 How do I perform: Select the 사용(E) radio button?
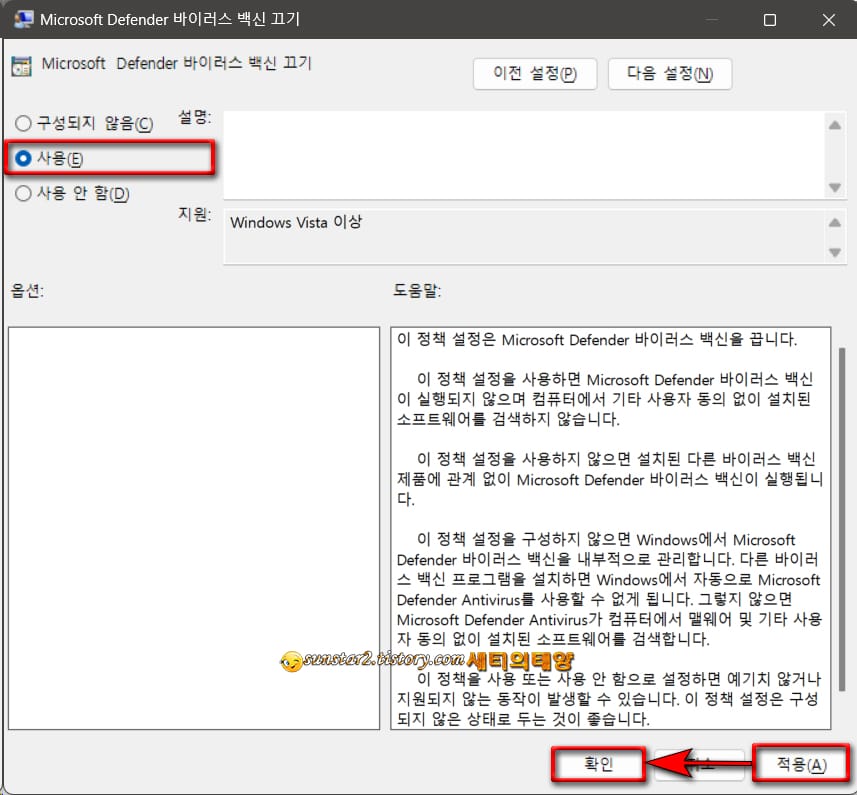pyautogui.click(x=22, y=157)
